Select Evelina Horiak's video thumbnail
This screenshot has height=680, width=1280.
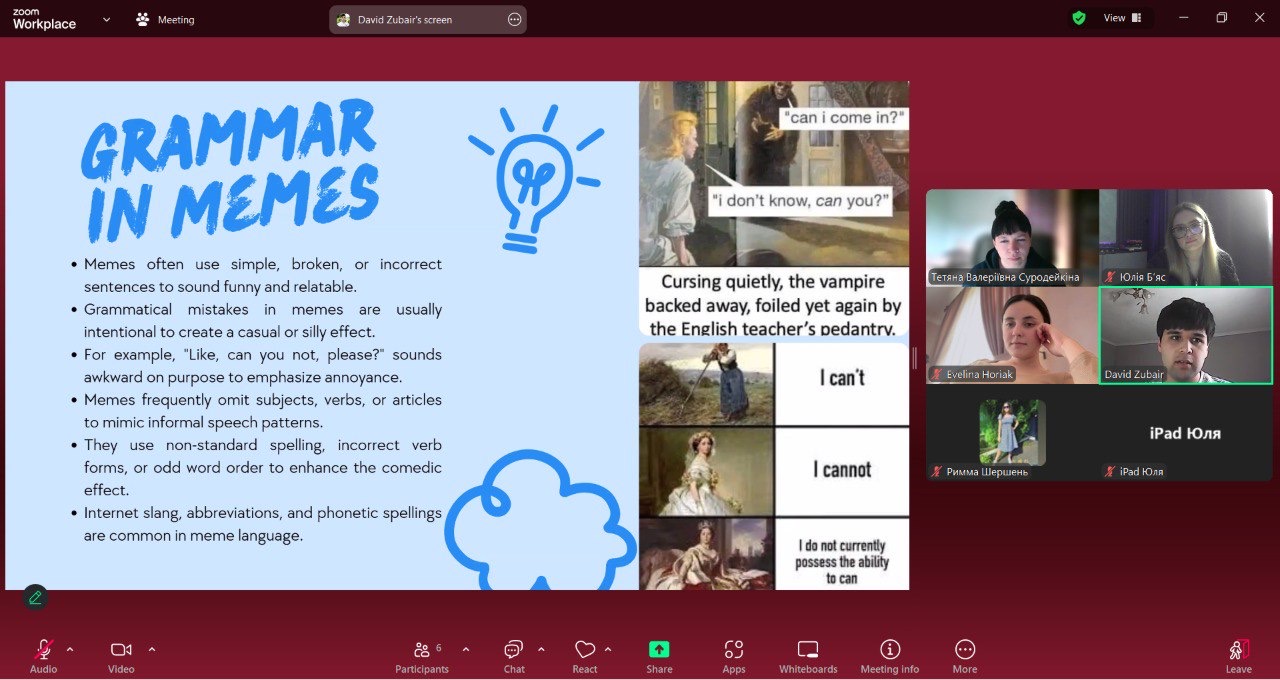point(1012,336)
